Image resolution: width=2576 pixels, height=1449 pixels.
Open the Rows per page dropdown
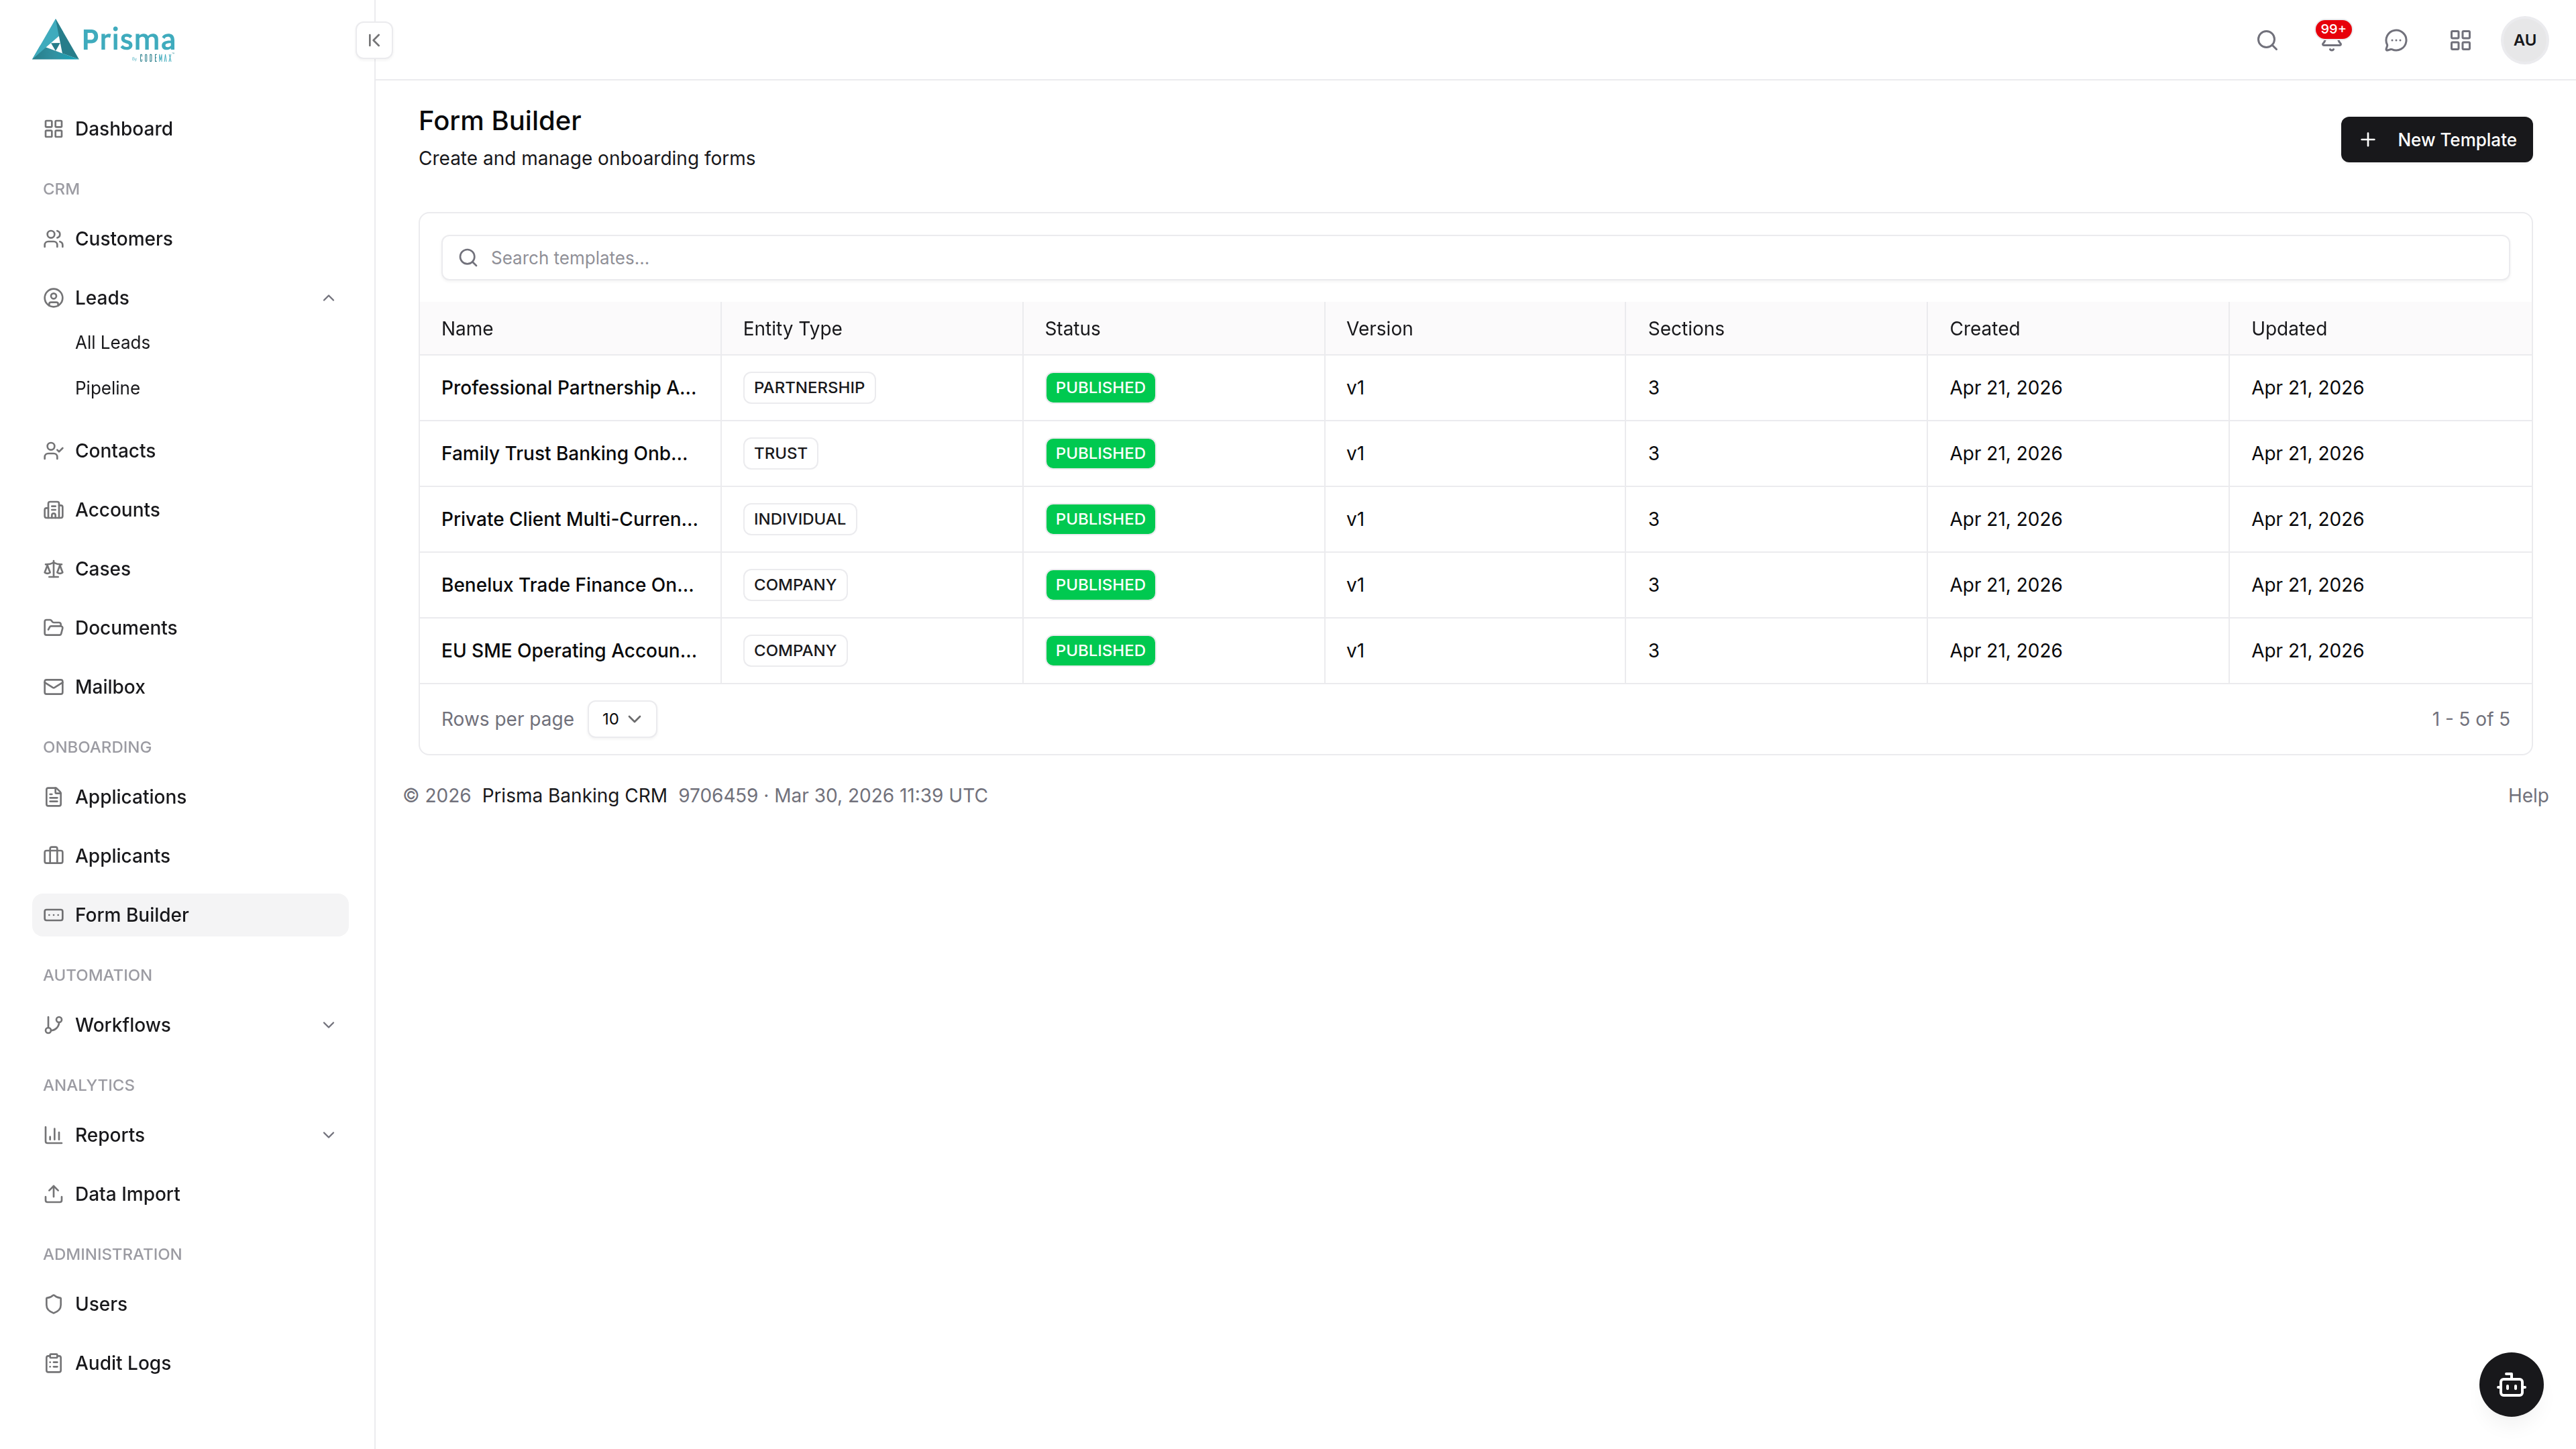622,719
